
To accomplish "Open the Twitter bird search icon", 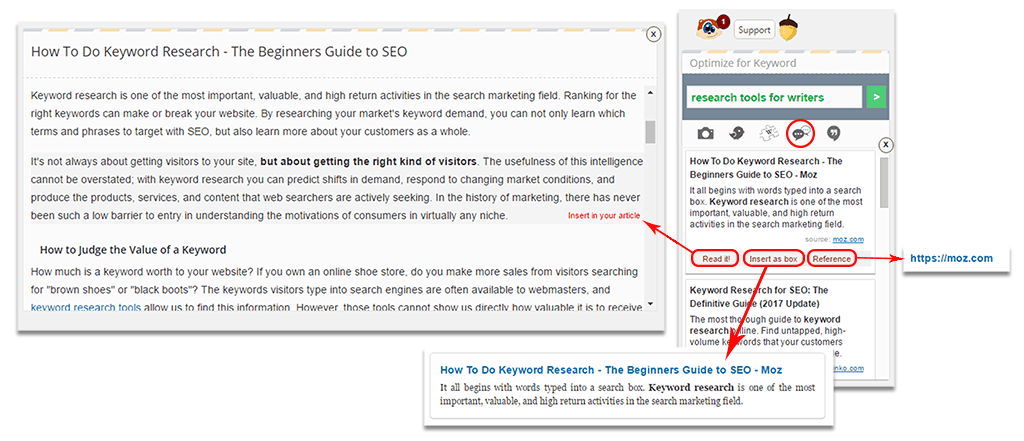I will pos(737,133).
